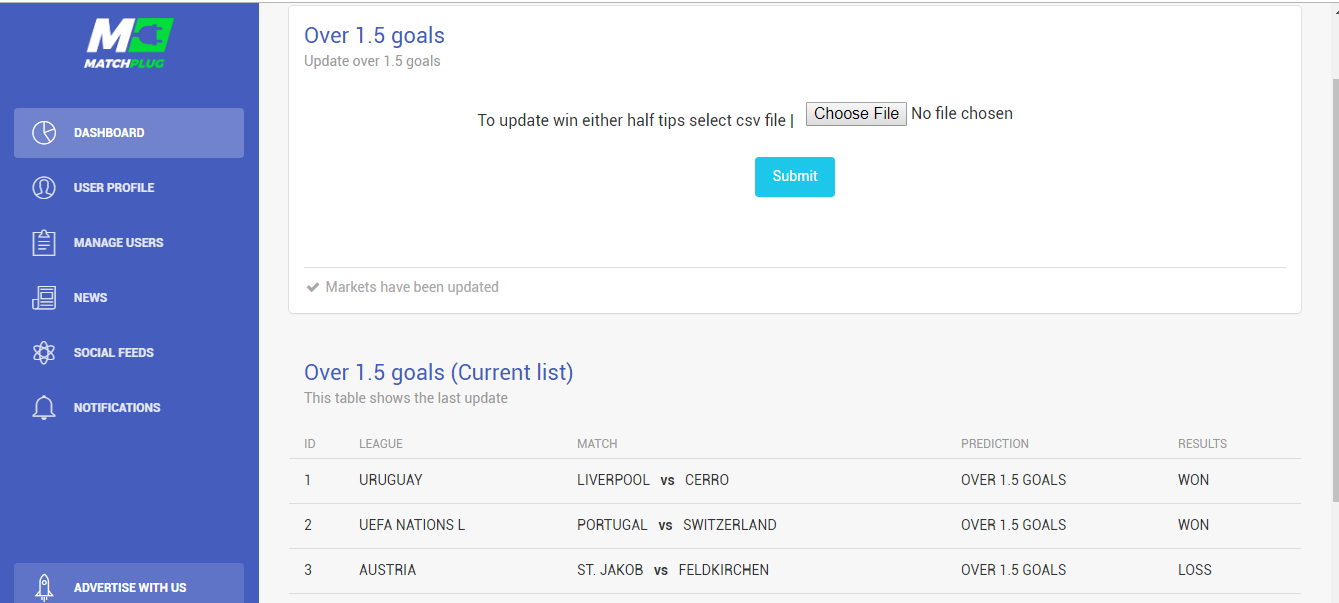Viewport: 1339px width, 603px height.
Task: Click the Social Feeds atom icon
Action: [44, 353]
